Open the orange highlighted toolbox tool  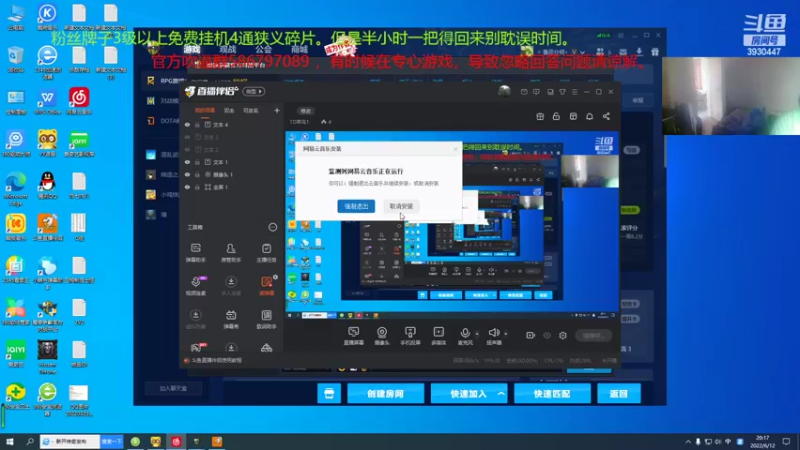(266, 286)
